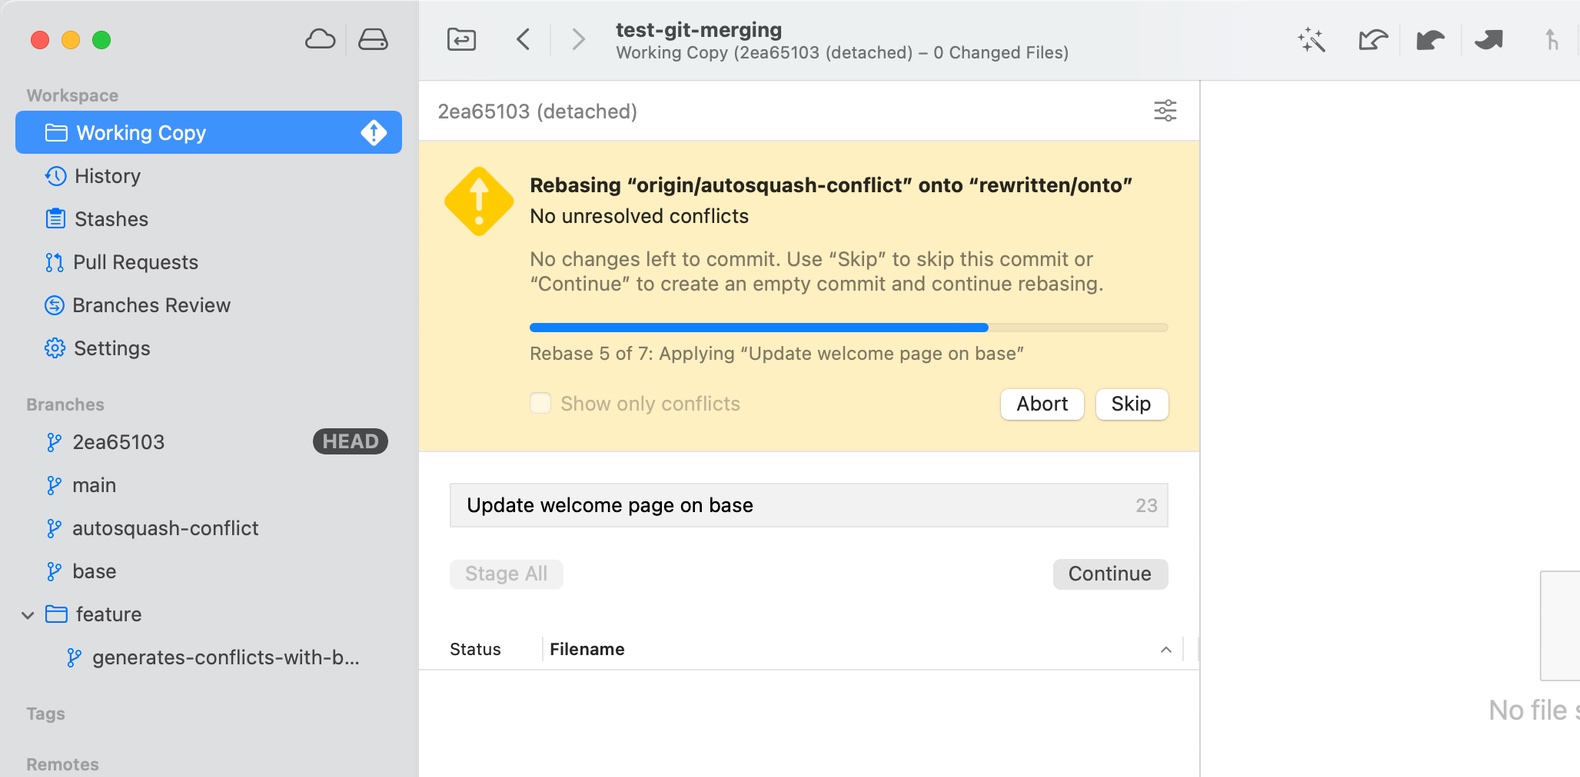
Task: Click the local drive icon beside the cloud
Action: click(x=373, y=40)
